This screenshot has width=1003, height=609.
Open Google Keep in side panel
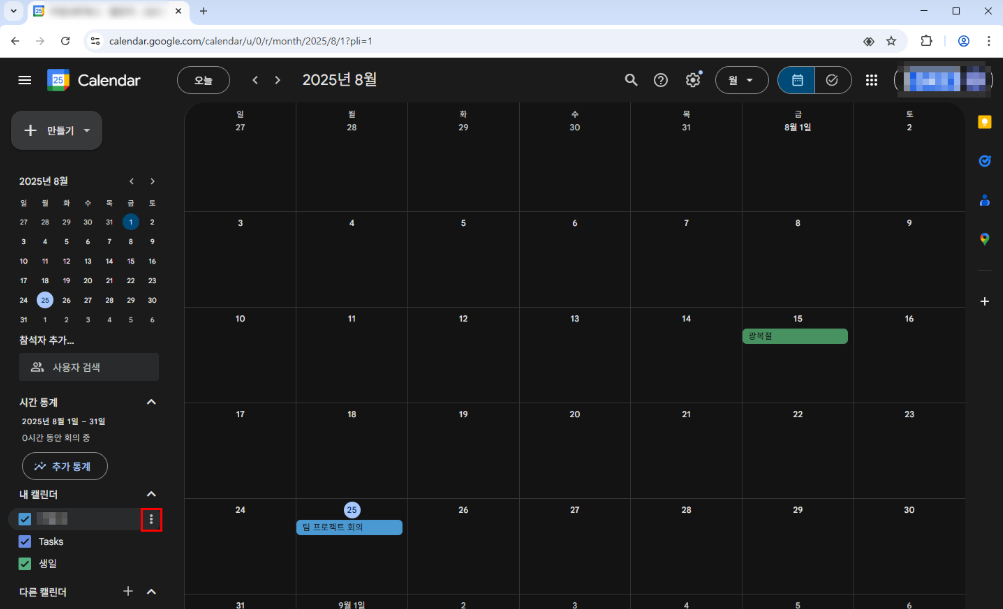pos(984,122)
